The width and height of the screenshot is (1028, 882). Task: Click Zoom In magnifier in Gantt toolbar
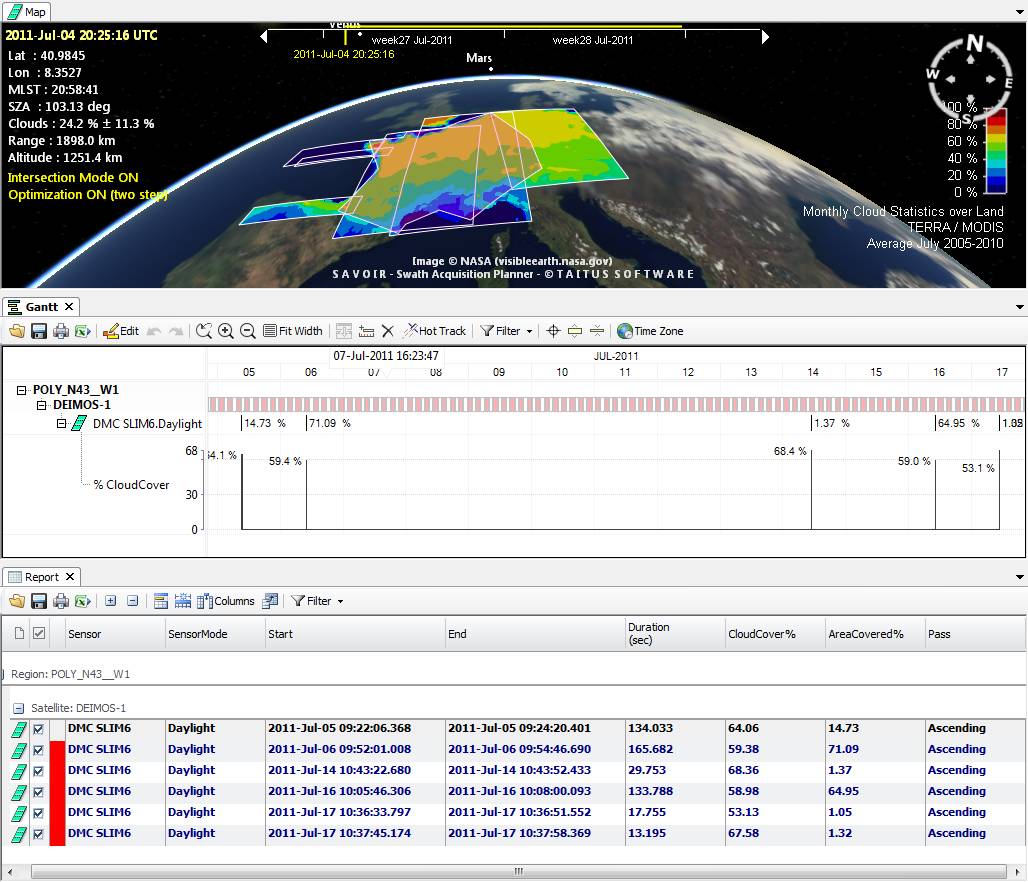click(x=226, y=331)
